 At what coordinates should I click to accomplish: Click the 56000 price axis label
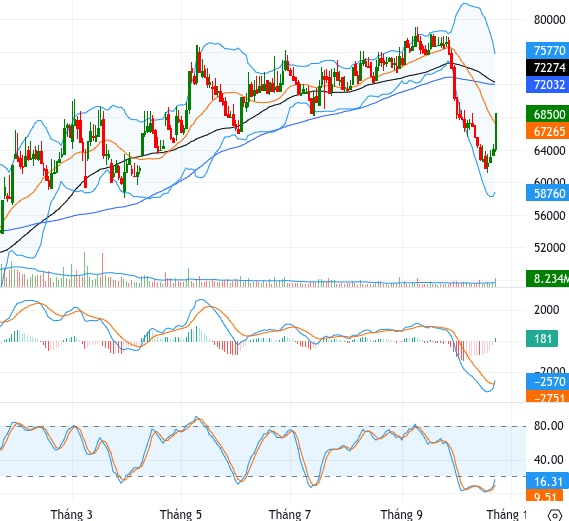click(549, 216)
